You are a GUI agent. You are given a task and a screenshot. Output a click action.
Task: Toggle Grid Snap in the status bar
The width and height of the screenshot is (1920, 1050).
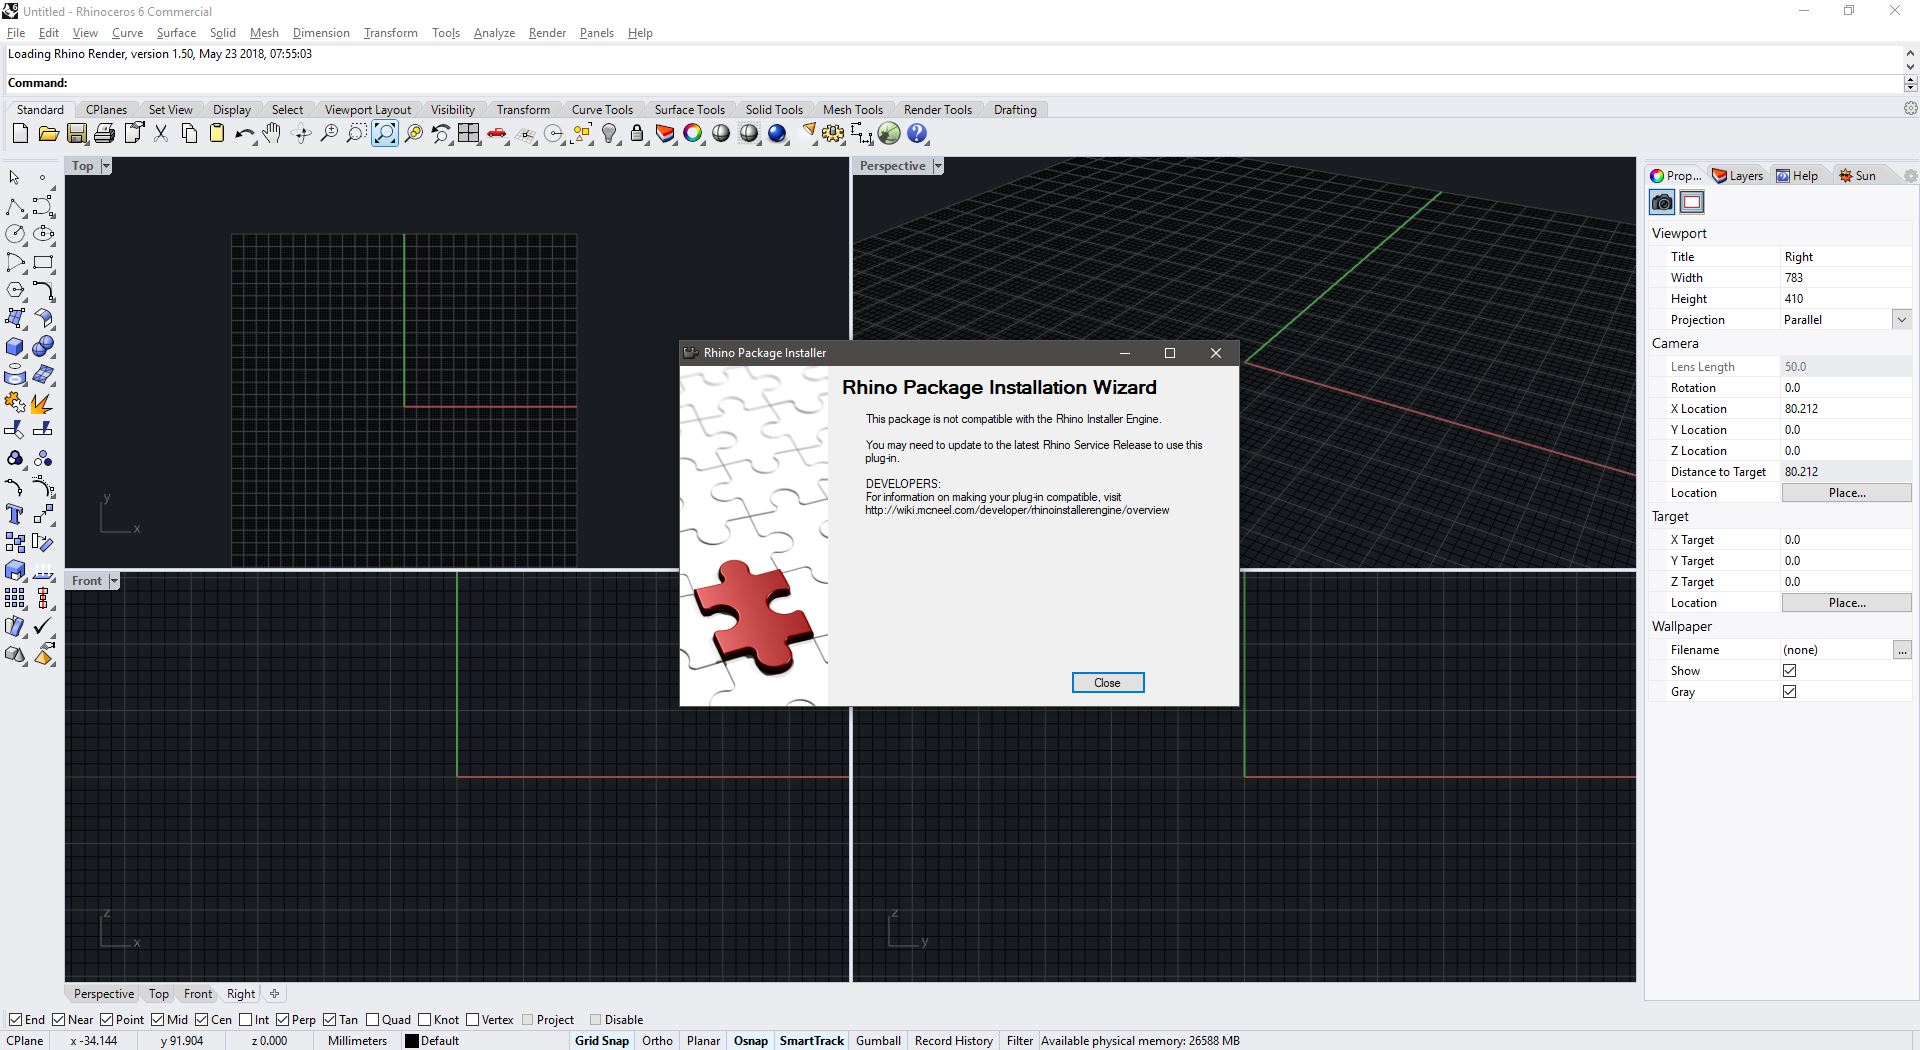[x=602, y=1041]
